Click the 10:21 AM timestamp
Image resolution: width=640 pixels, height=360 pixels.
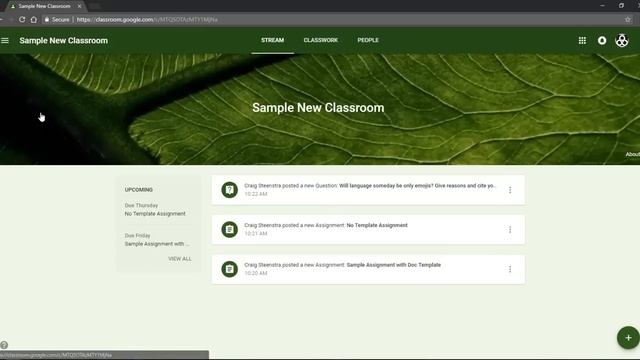coord(256,233)
